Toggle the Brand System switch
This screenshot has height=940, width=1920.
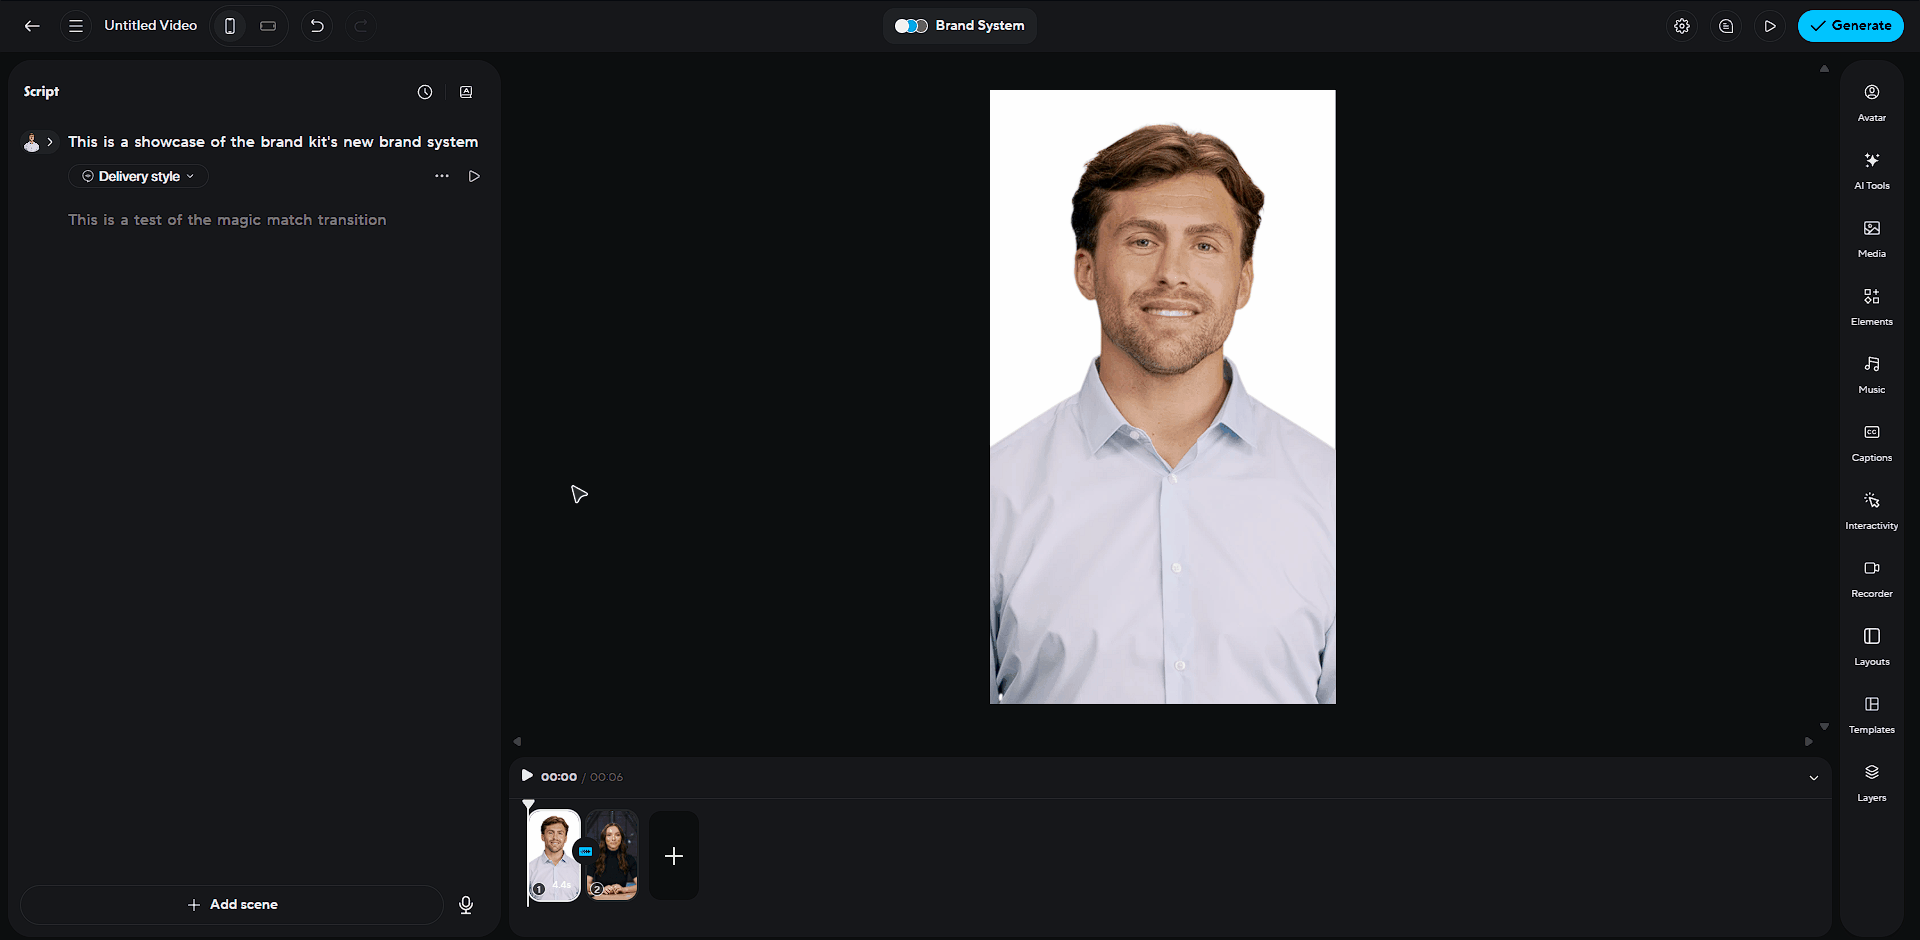(x=911, y=26)
